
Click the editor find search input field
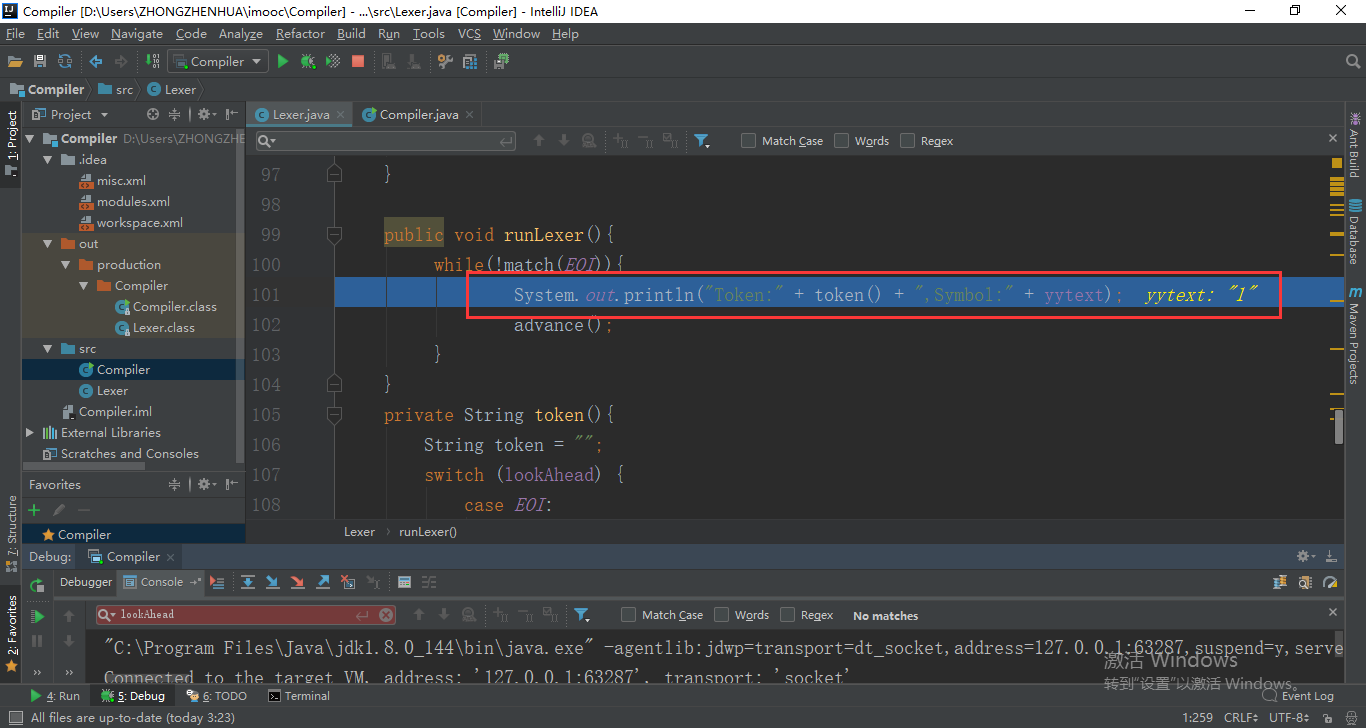(x=386, y=141)
